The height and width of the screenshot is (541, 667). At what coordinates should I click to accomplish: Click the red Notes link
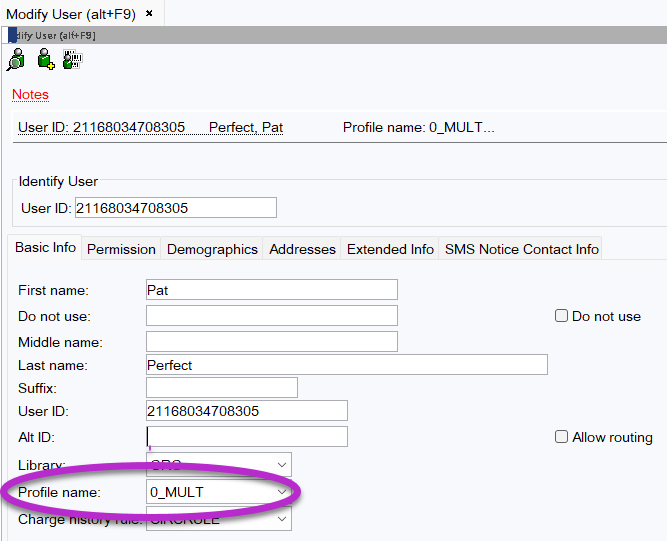(30, 94)
